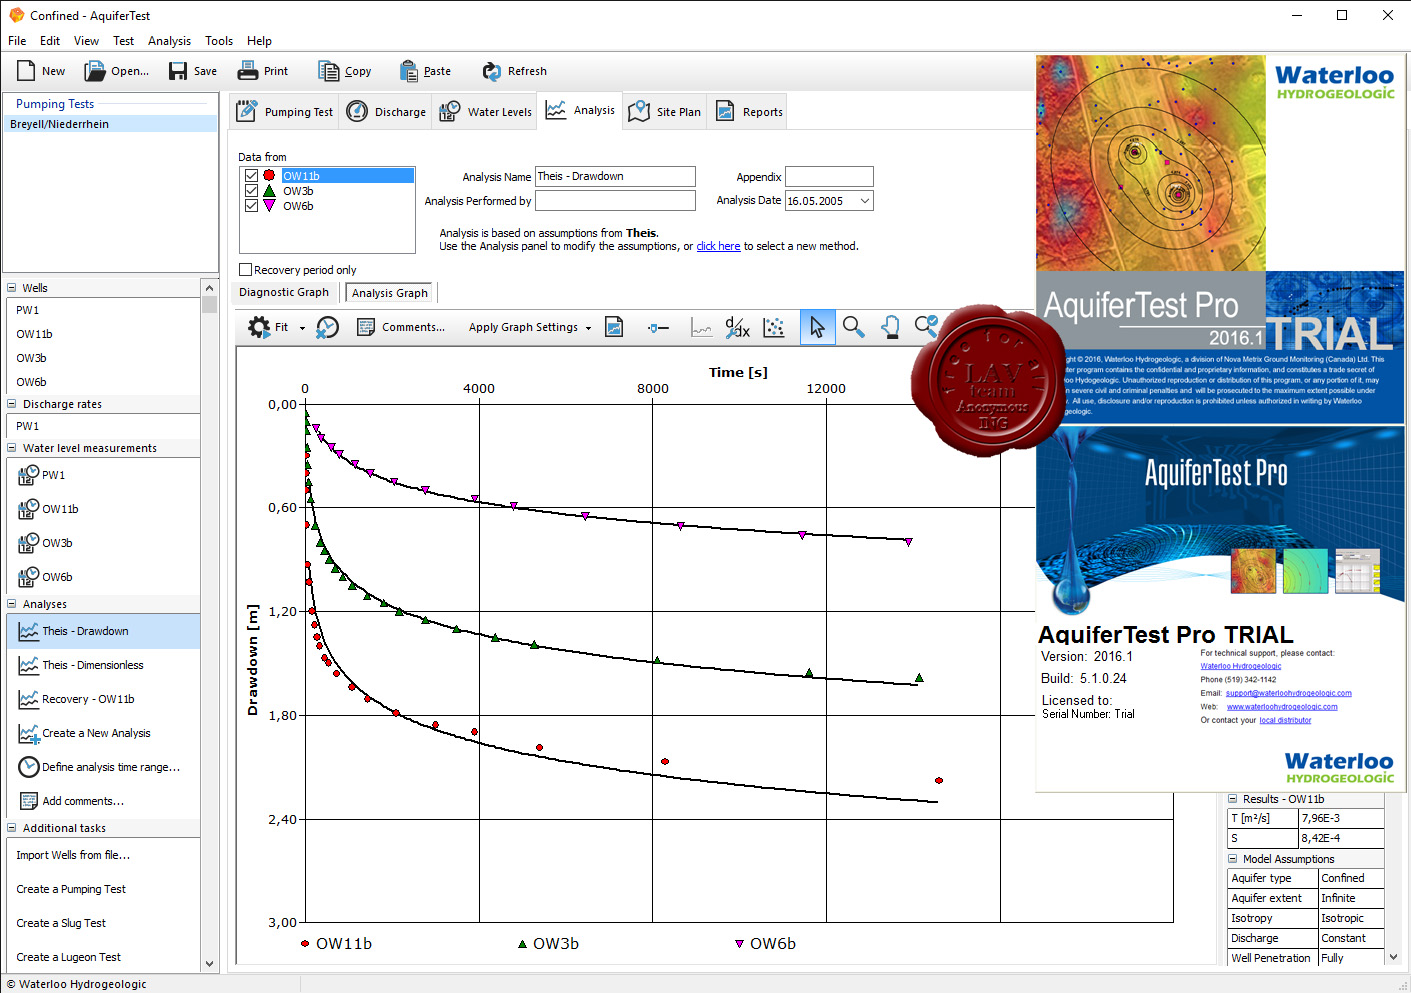Open the Tools menu
This screenshot has height=993, width=1411.
click(219, 41)
